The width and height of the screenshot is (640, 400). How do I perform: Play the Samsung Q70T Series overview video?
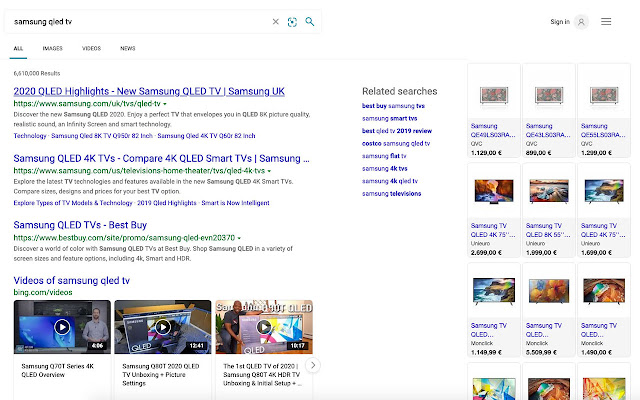pos(62,327)
